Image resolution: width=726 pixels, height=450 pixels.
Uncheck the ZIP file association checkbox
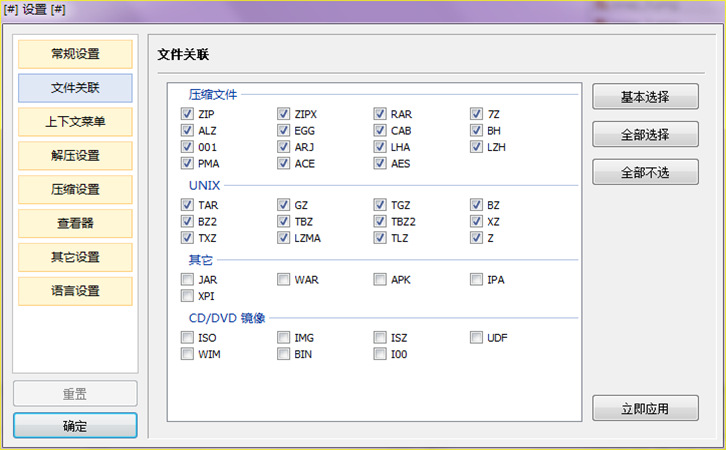click(x=188, y=114)
